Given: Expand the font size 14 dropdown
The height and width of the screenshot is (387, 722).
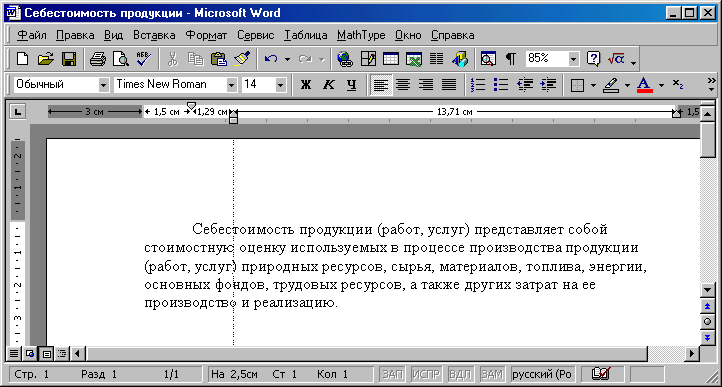Looking at the screenshot, I should tap(280, 85).
